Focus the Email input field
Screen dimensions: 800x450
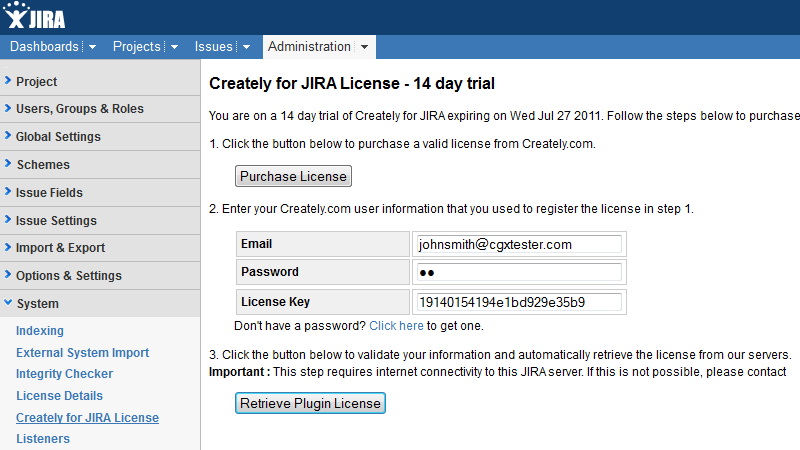(x=519, y=244)
